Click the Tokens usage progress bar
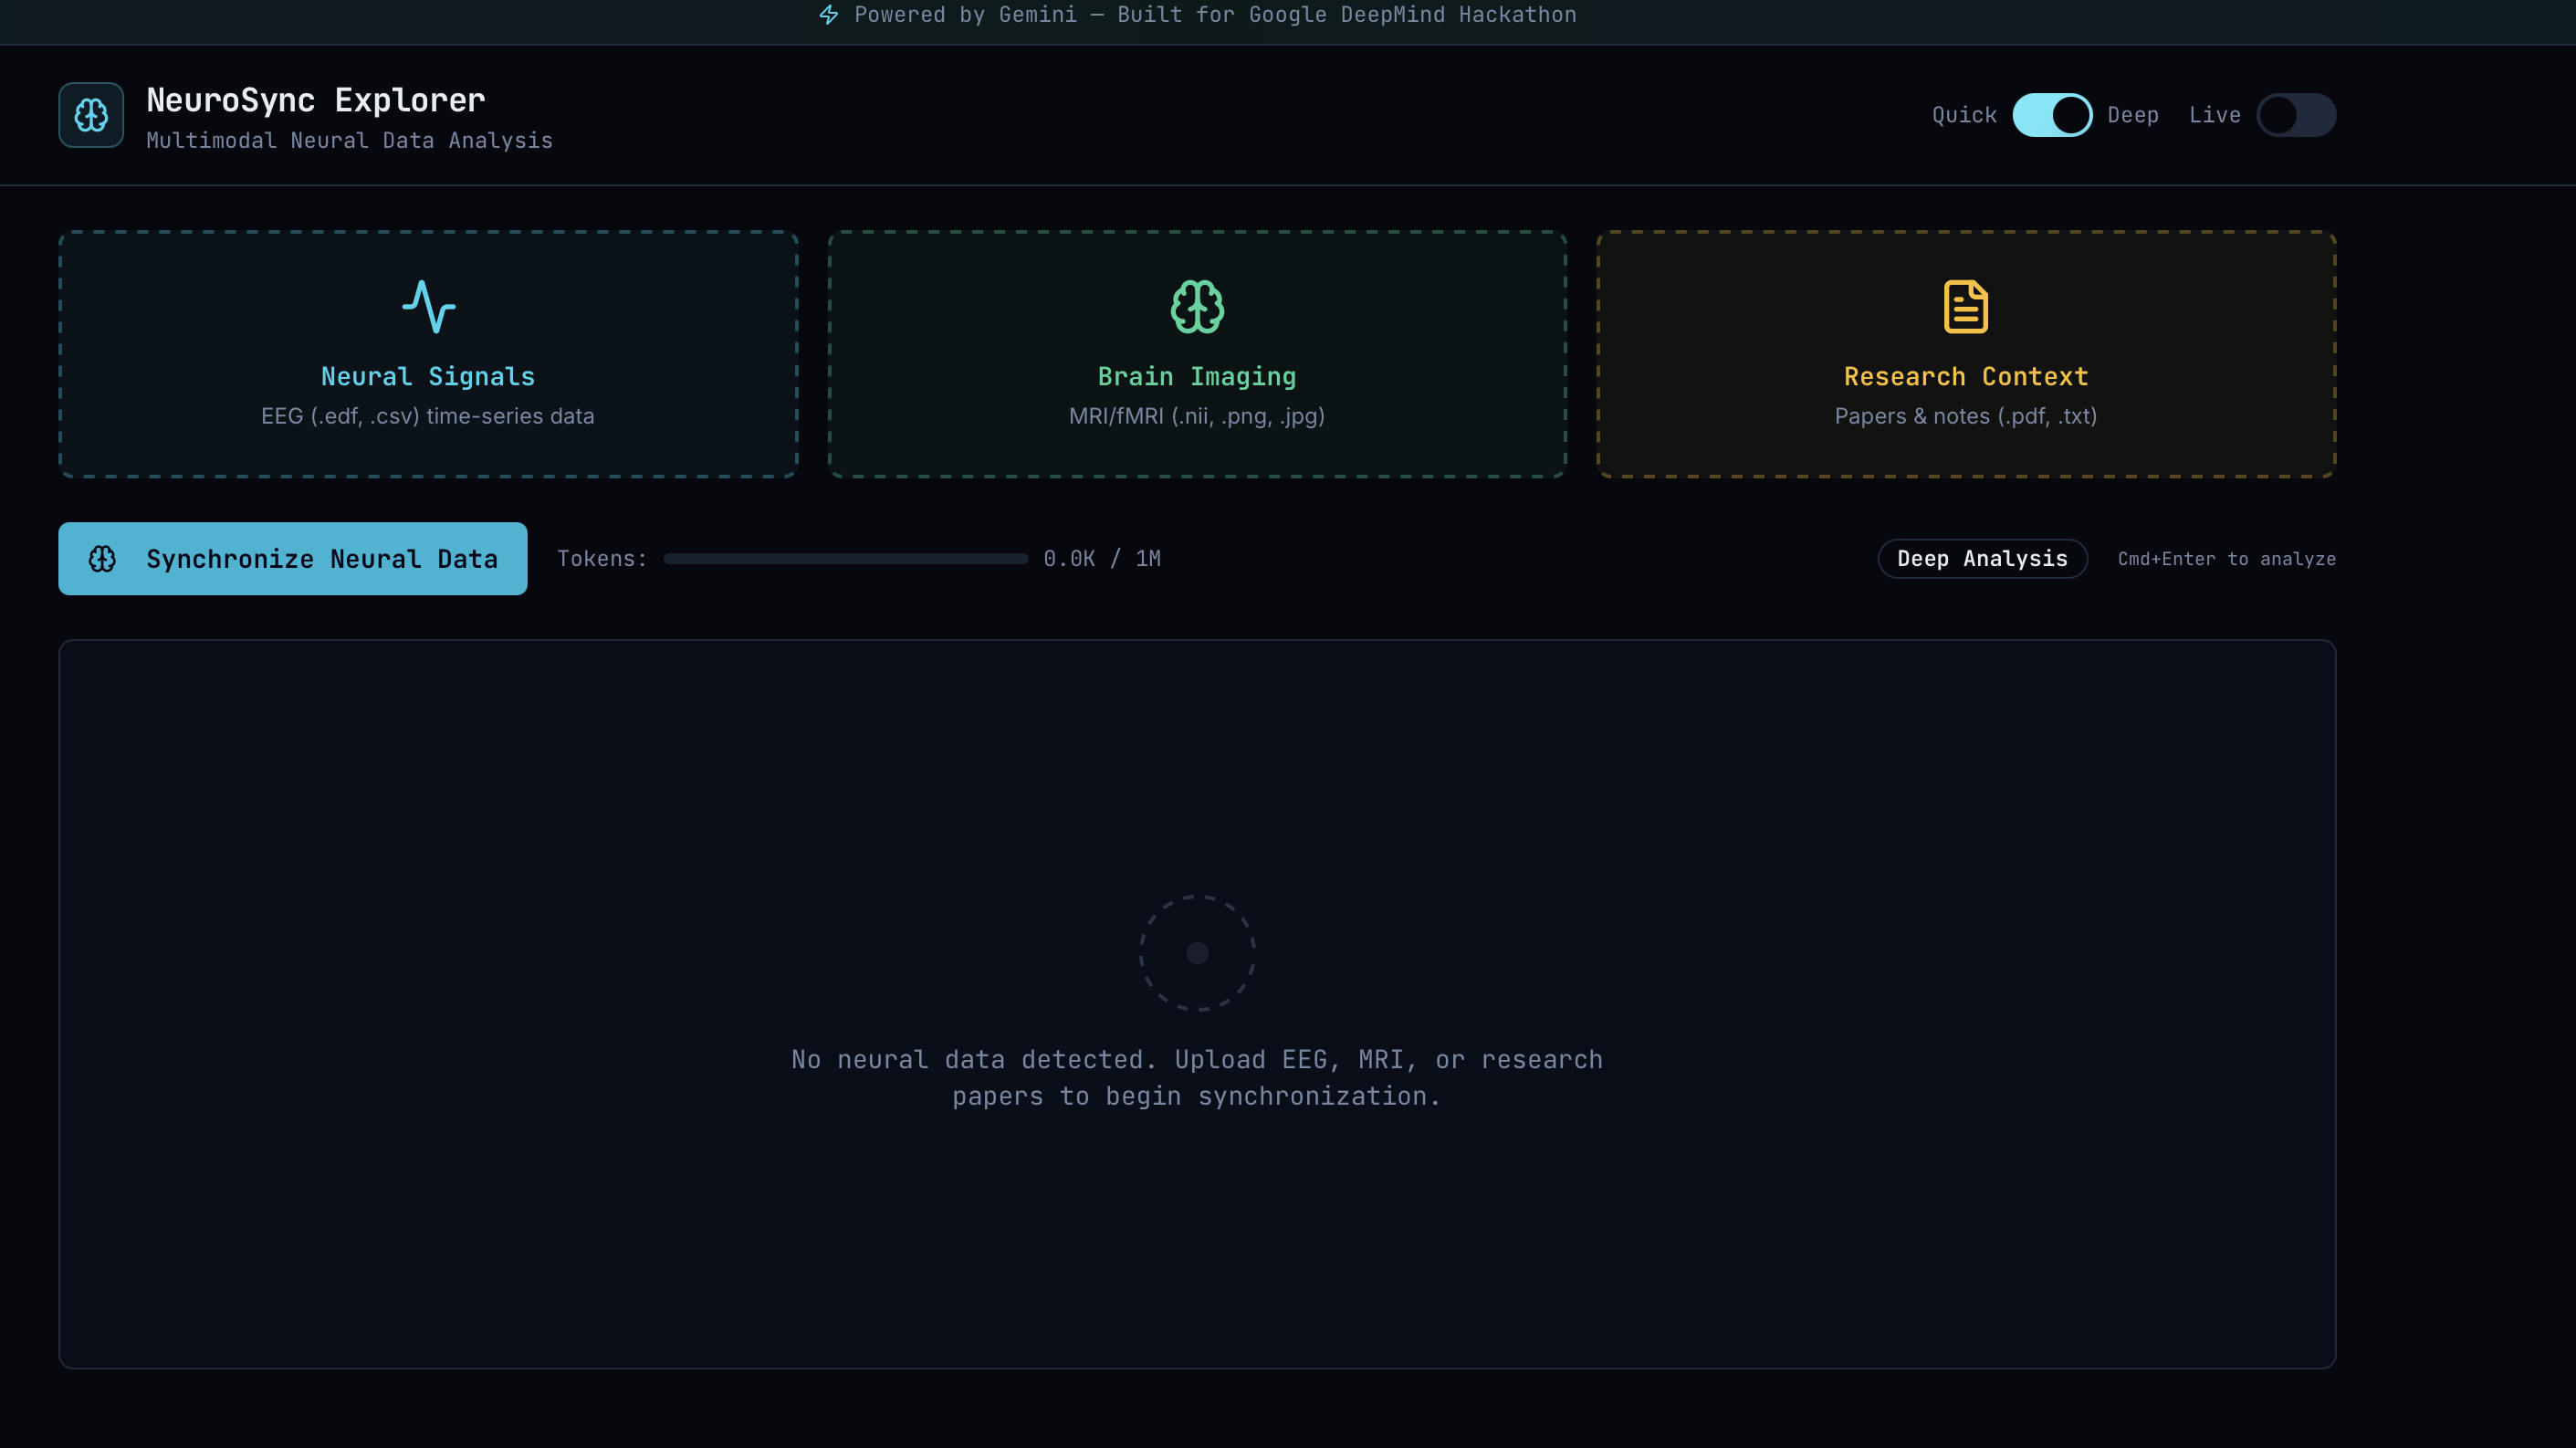 (845, 559)
